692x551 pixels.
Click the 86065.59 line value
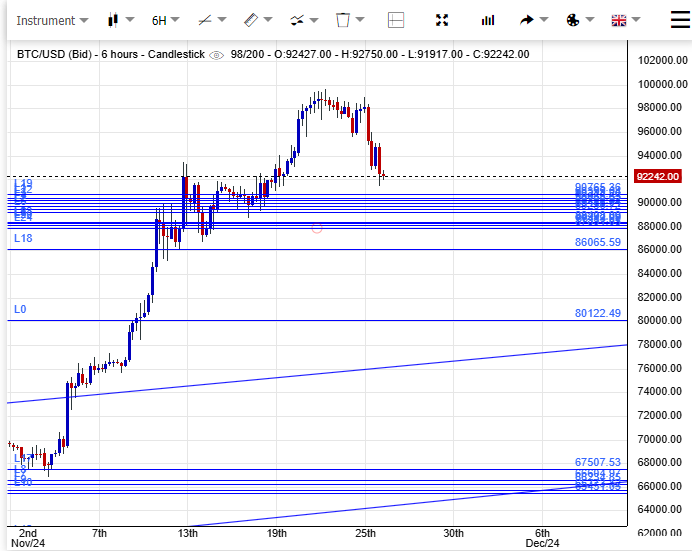tap(598, 242)
